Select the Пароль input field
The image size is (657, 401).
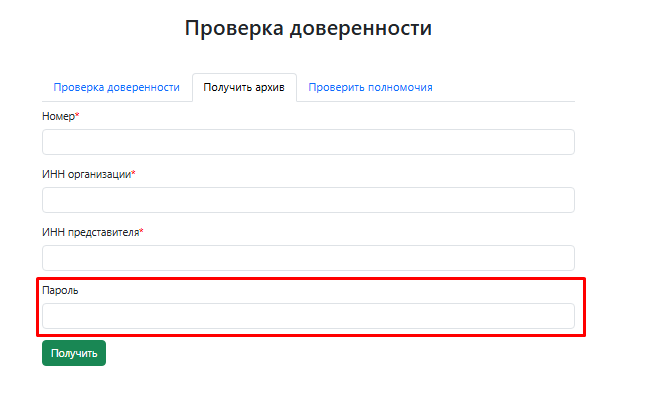[x=308, y=316]
